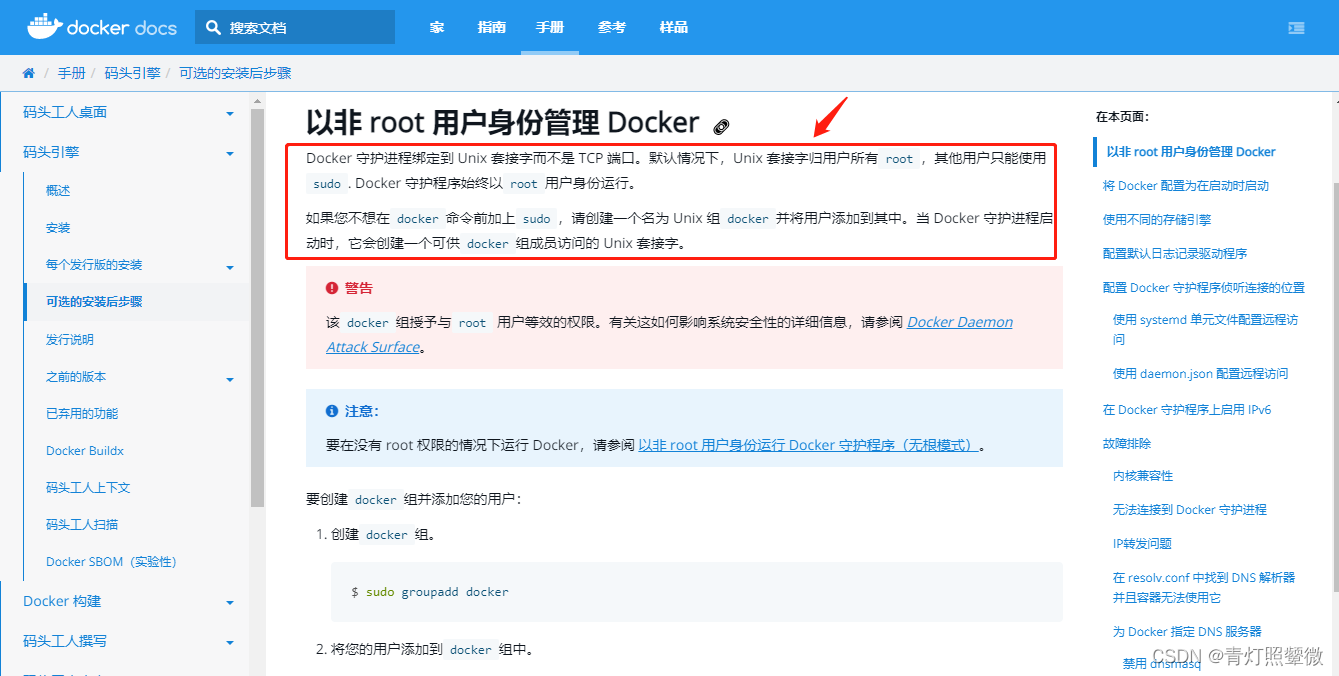The height and width of the screenshot is (676, 1339).
Task: Open the 指南 nav tab
Action: [x=492, y=27]
